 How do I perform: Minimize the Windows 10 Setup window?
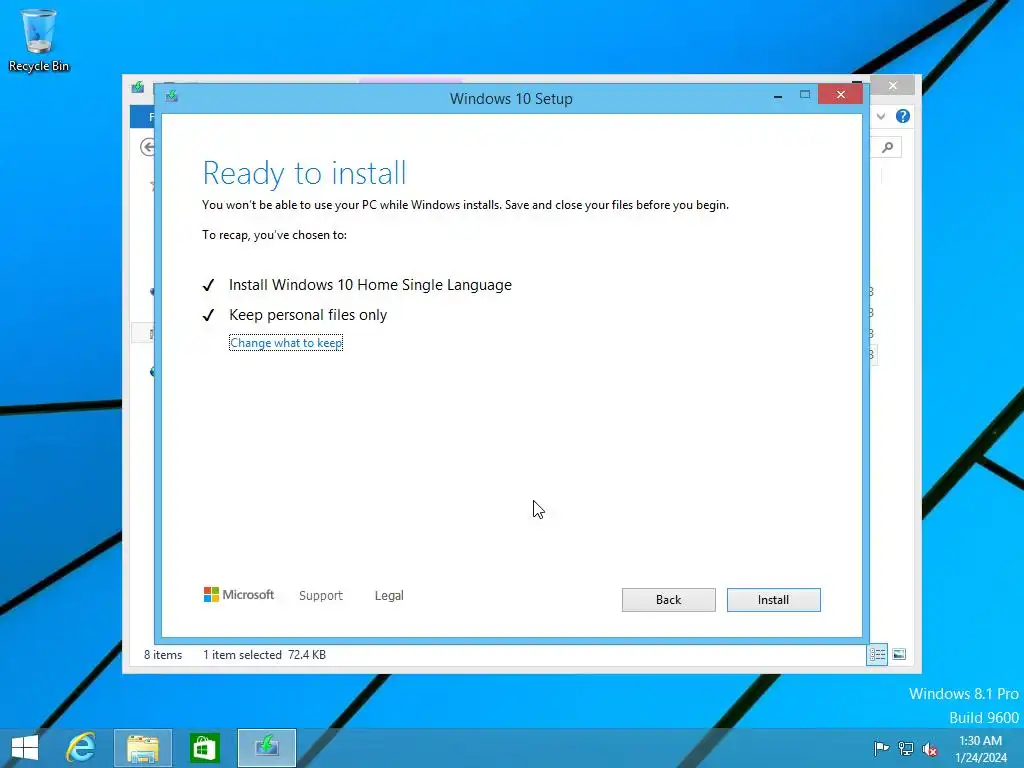[x=778, y=95]
